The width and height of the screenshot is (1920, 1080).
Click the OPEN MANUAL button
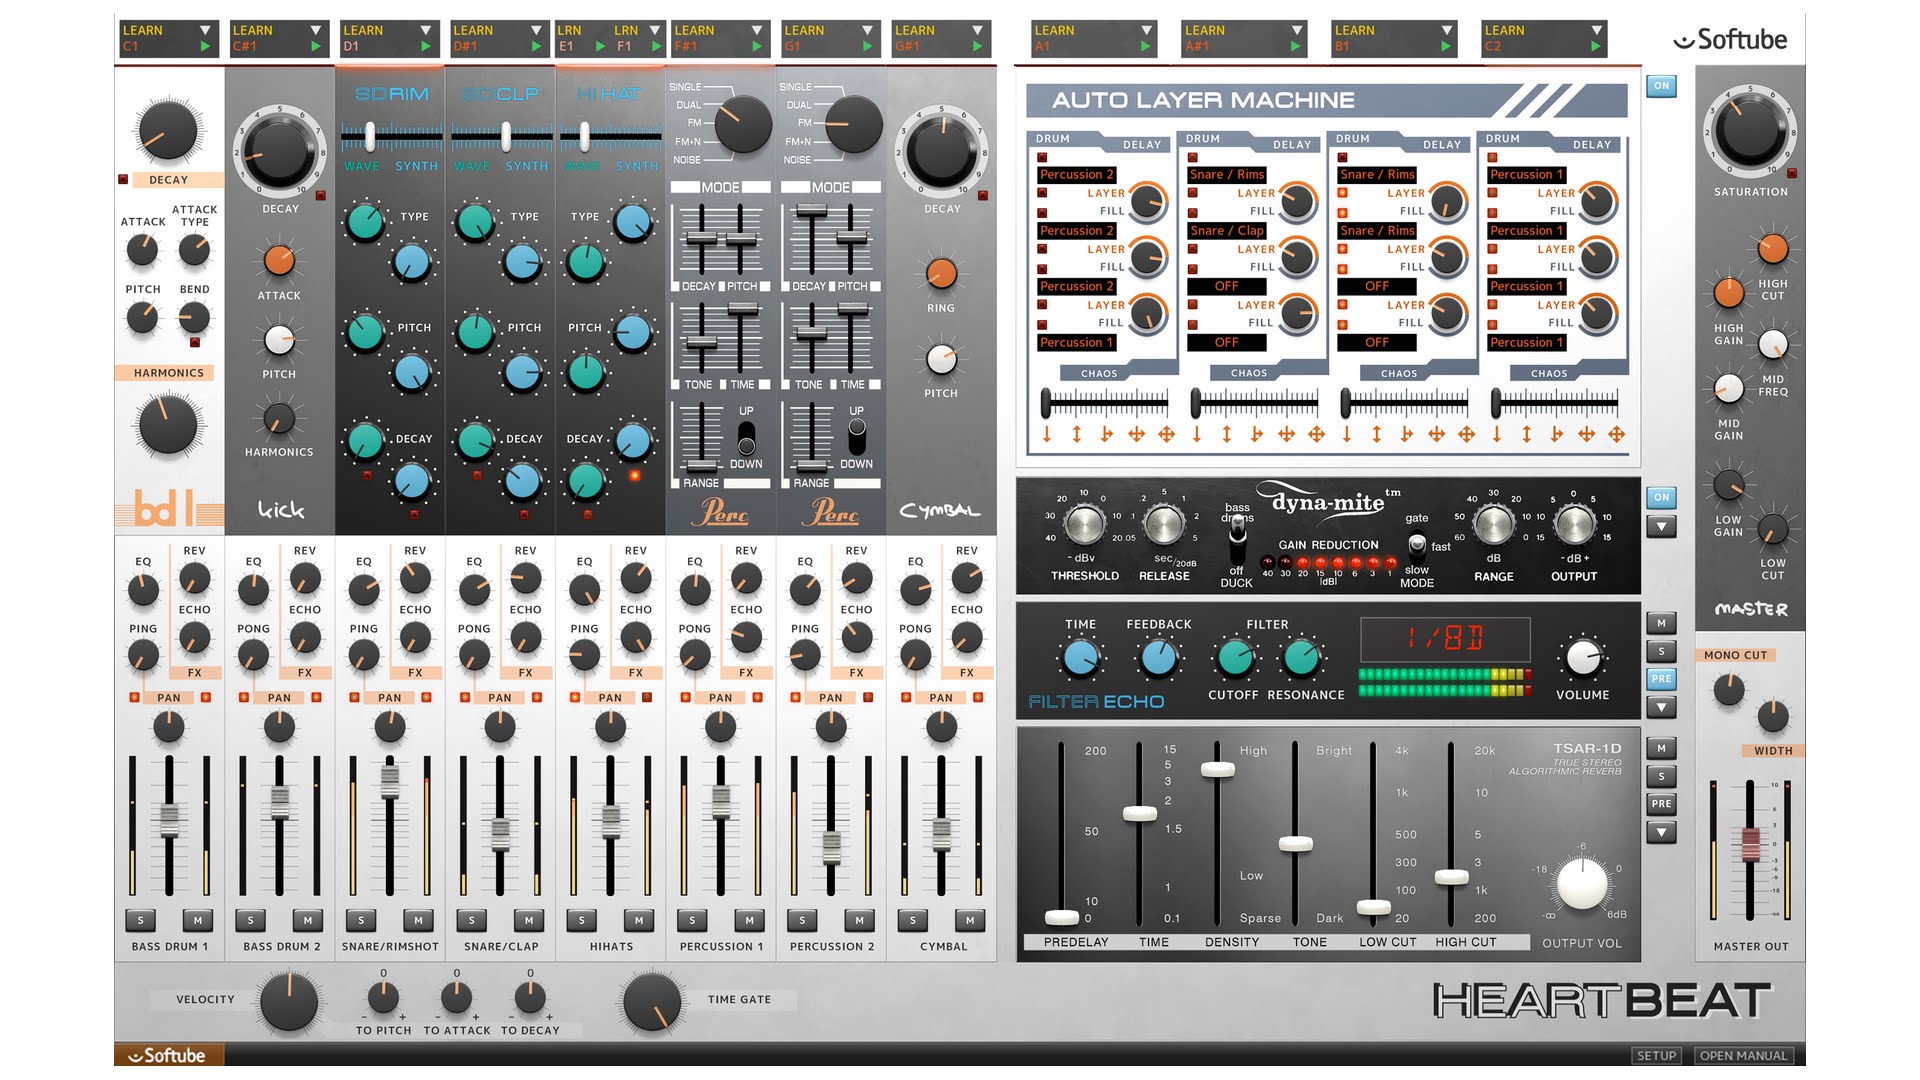[1743, 1056]
